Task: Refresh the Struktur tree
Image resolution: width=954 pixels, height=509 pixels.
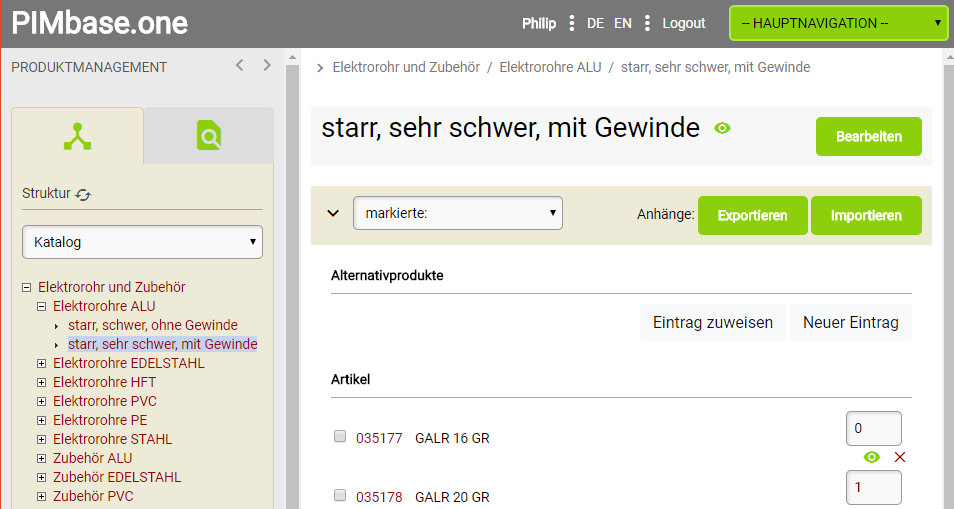Action: coord(84,195)
